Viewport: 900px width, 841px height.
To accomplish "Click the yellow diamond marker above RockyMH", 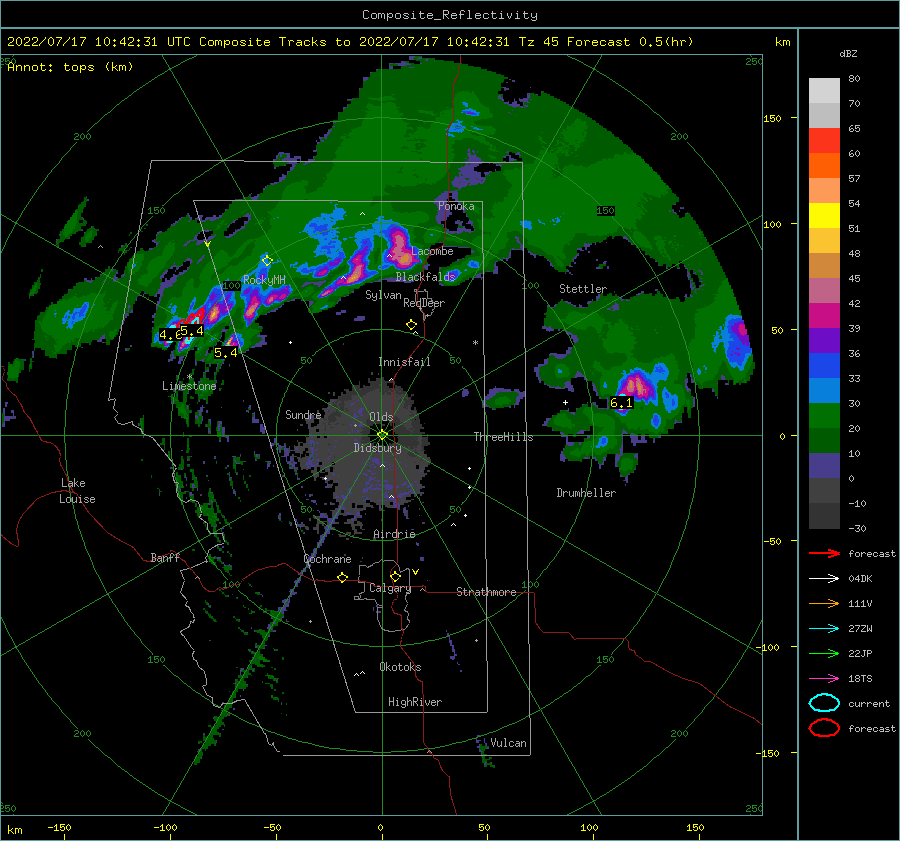I will pyautogui.click(x=267, y=261).
